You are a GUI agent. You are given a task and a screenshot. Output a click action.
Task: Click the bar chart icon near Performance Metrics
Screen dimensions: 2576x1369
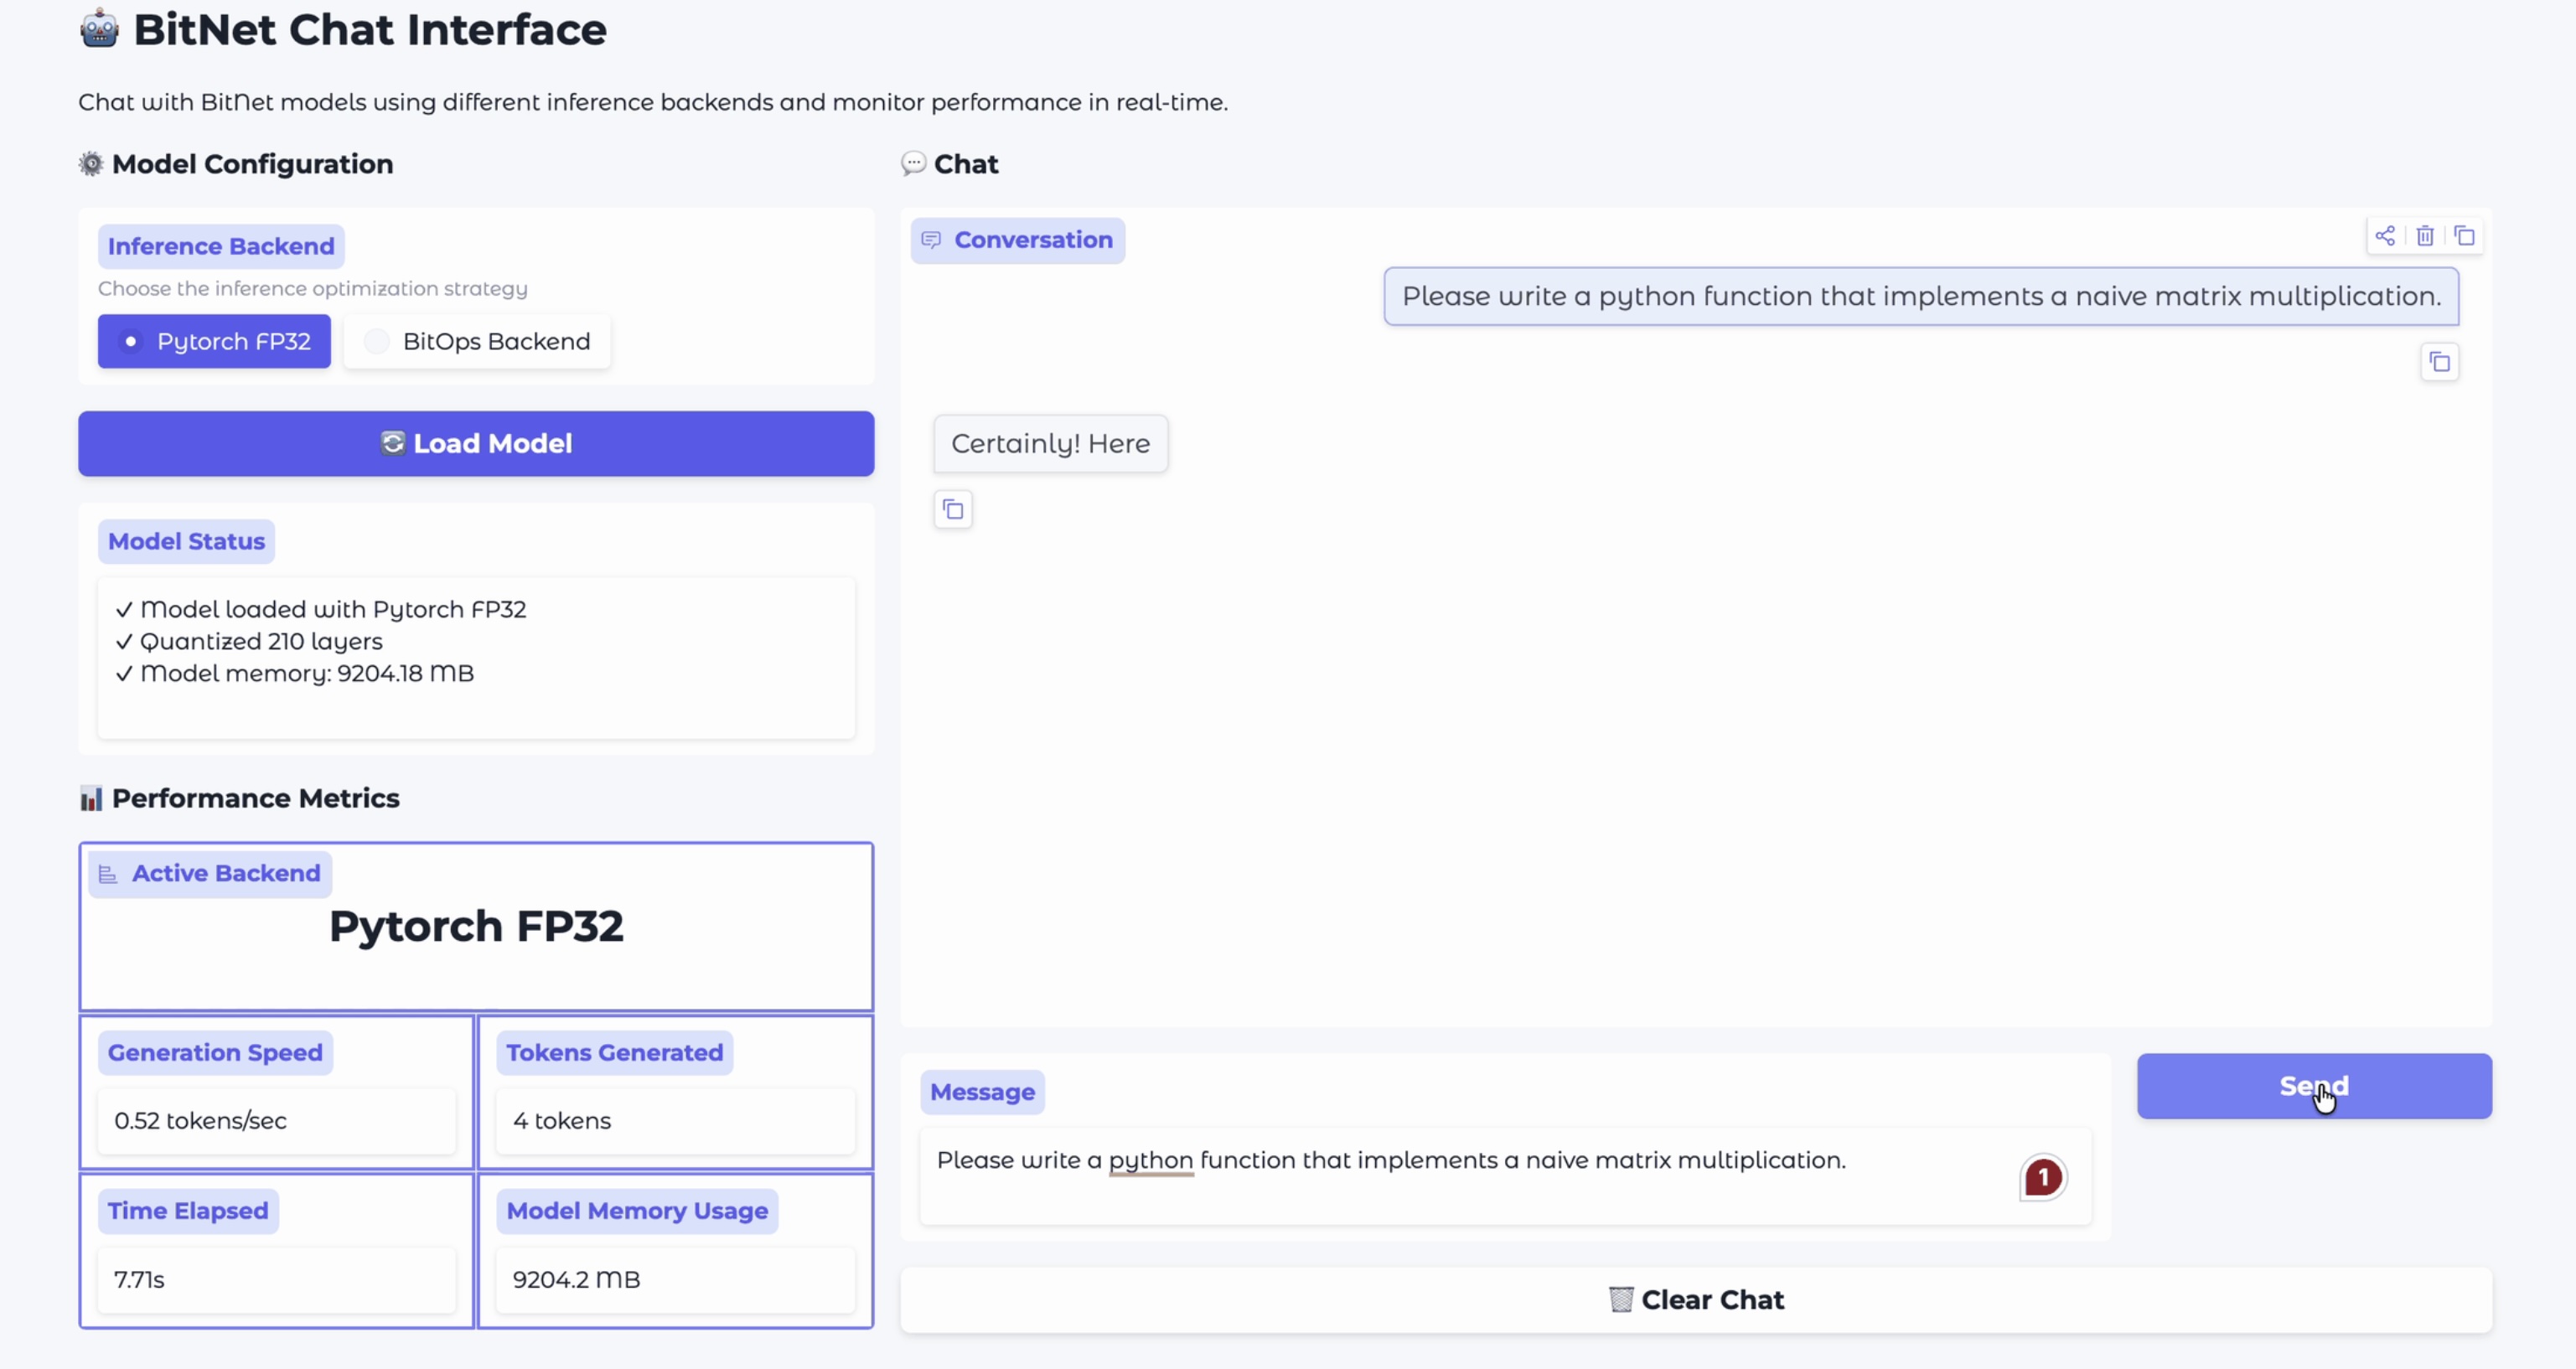coord(91,798)
